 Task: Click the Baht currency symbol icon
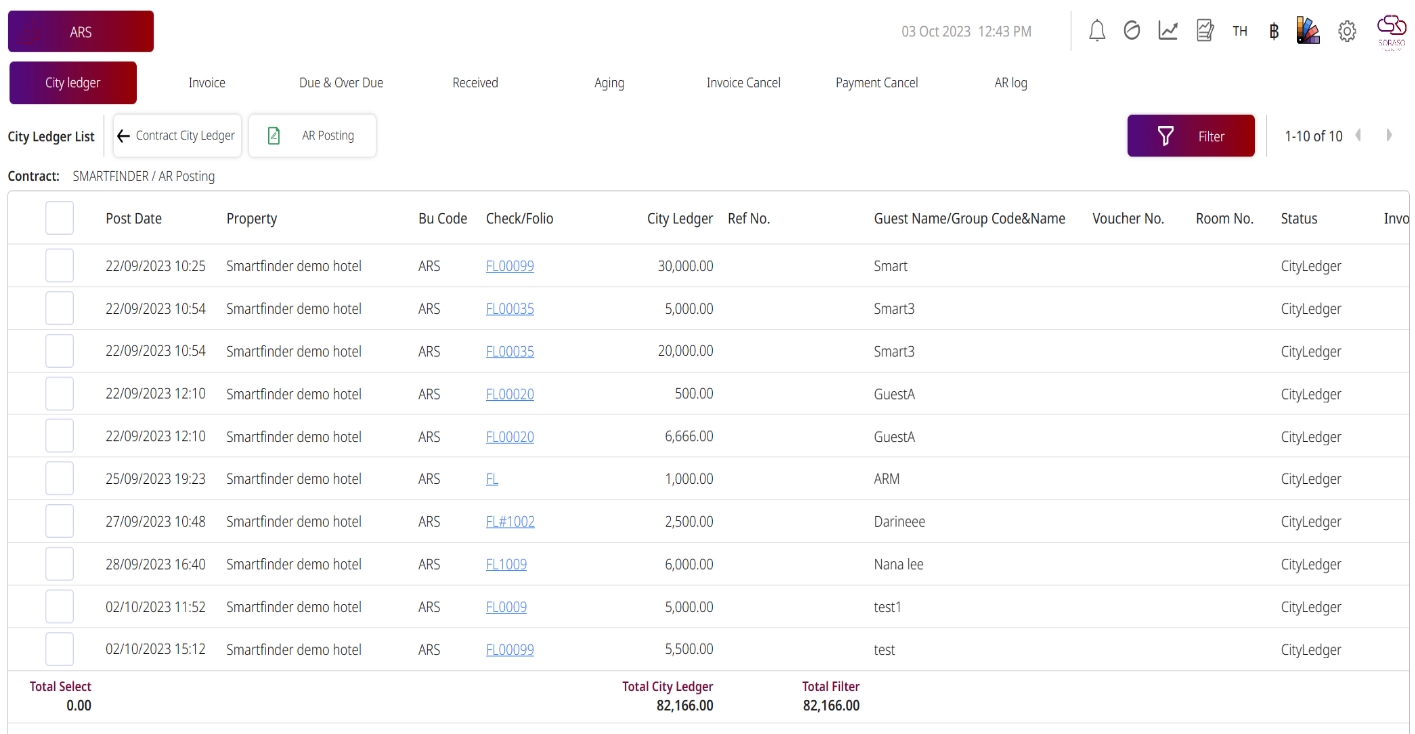tap(1274, 32)
